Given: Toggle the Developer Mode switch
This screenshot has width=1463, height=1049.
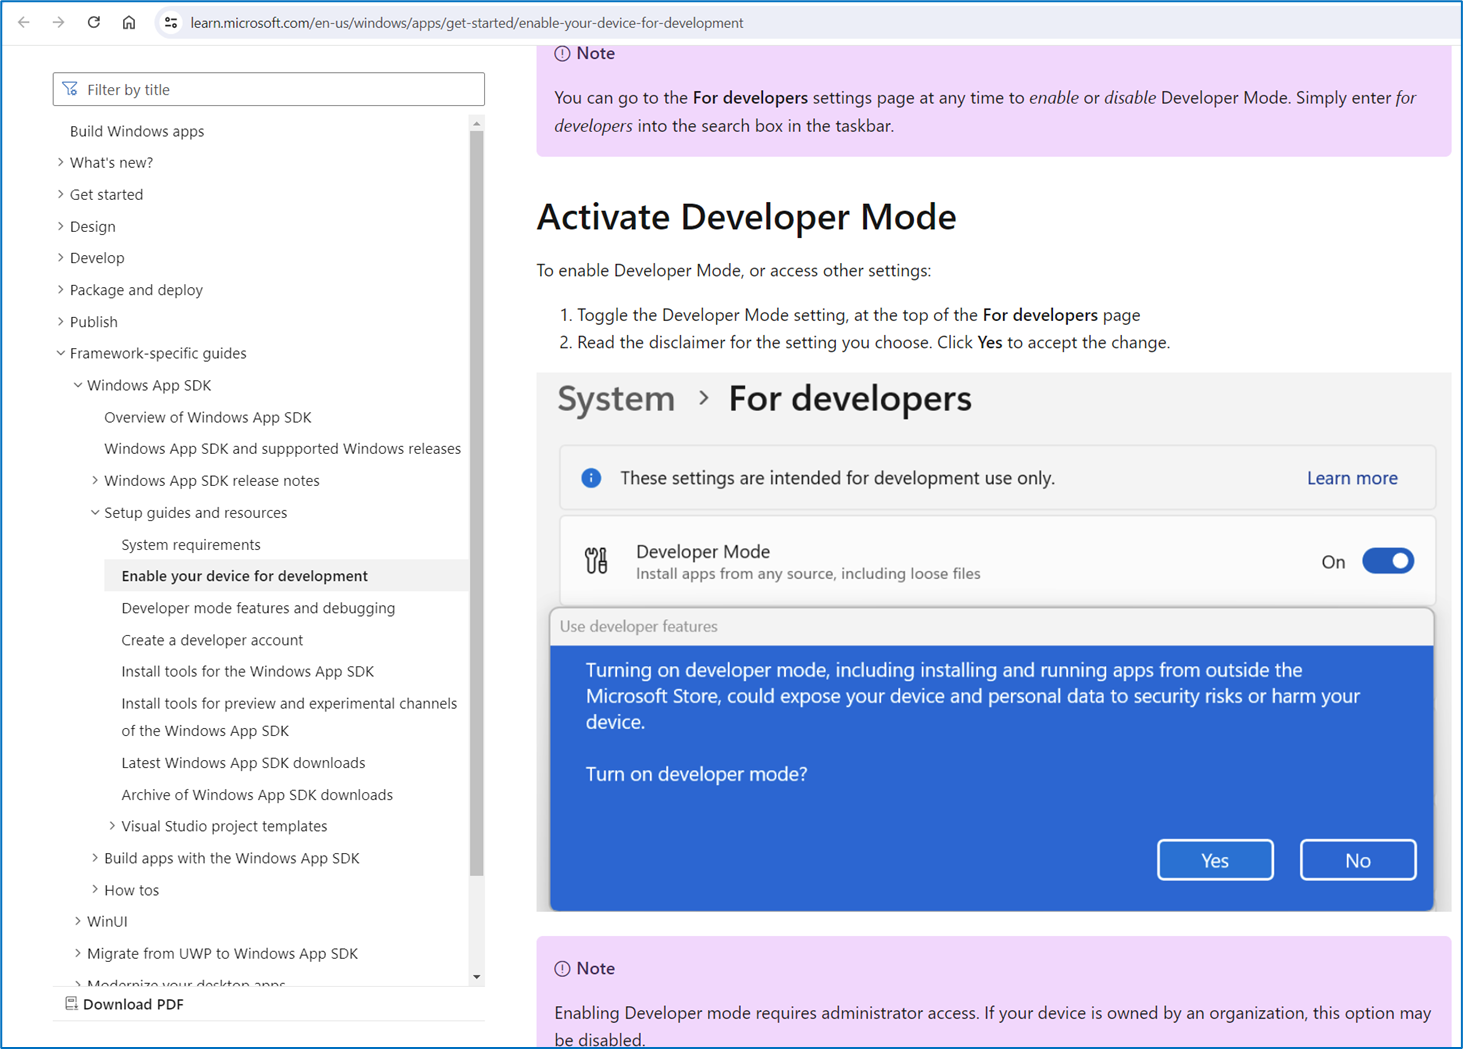Looking at the screenshot, I should 1388,561.
